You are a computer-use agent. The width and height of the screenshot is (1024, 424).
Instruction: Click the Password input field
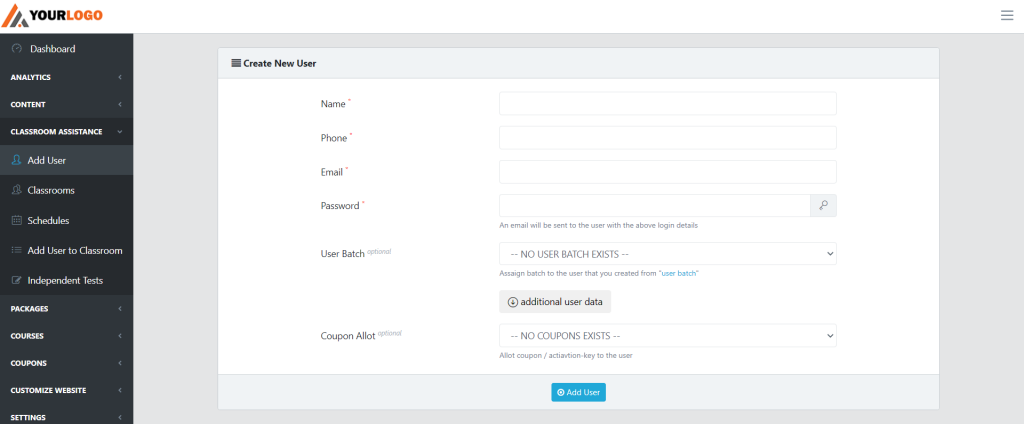pyautogui.click(x=655, y=205)
